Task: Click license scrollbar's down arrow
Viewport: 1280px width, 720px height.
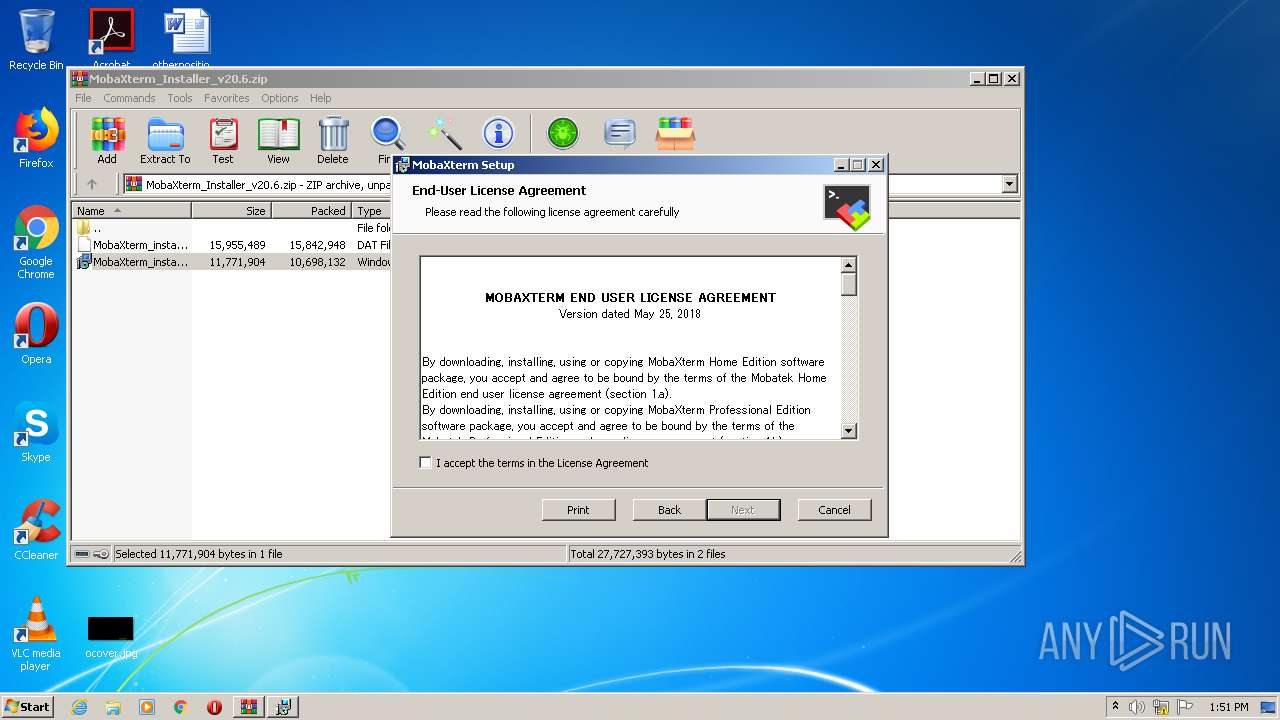Action: (848, 431)
